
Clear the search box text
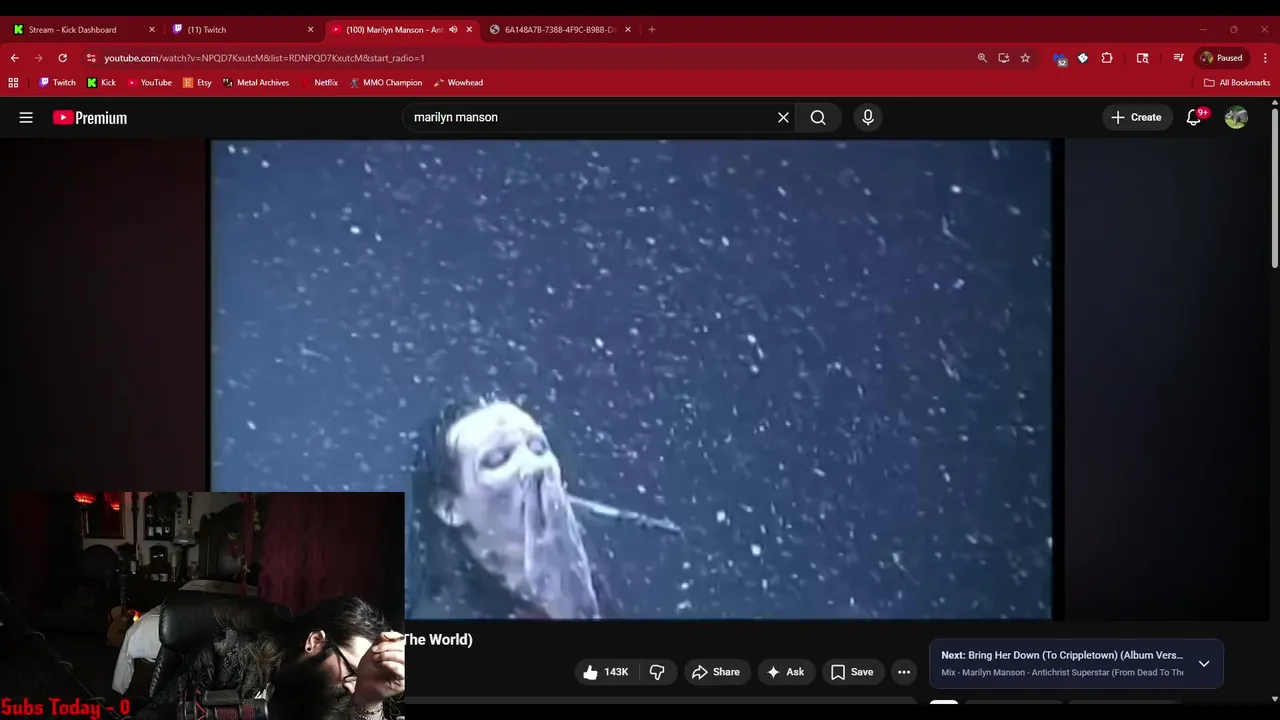(783, 117)
